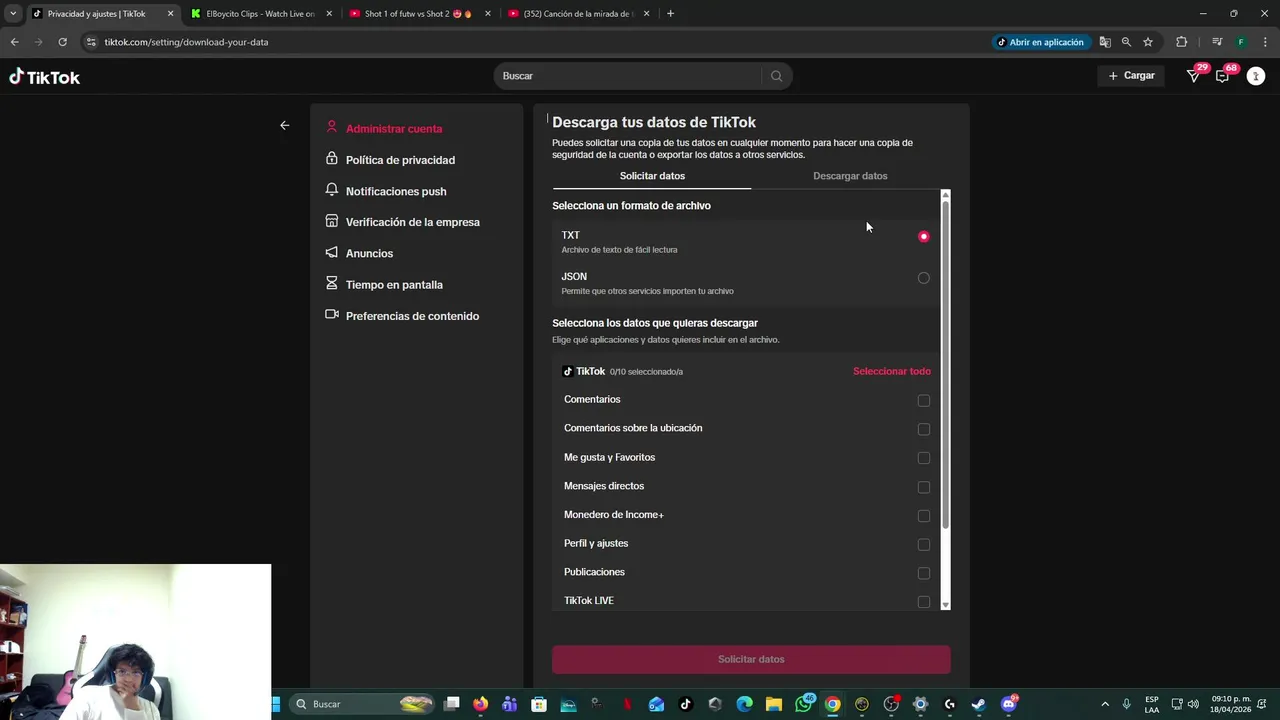Open Administrar cuenta settings section
The height and width of the screenshot is (720, 1280).
pyautogui.click(x=394, y=129)
